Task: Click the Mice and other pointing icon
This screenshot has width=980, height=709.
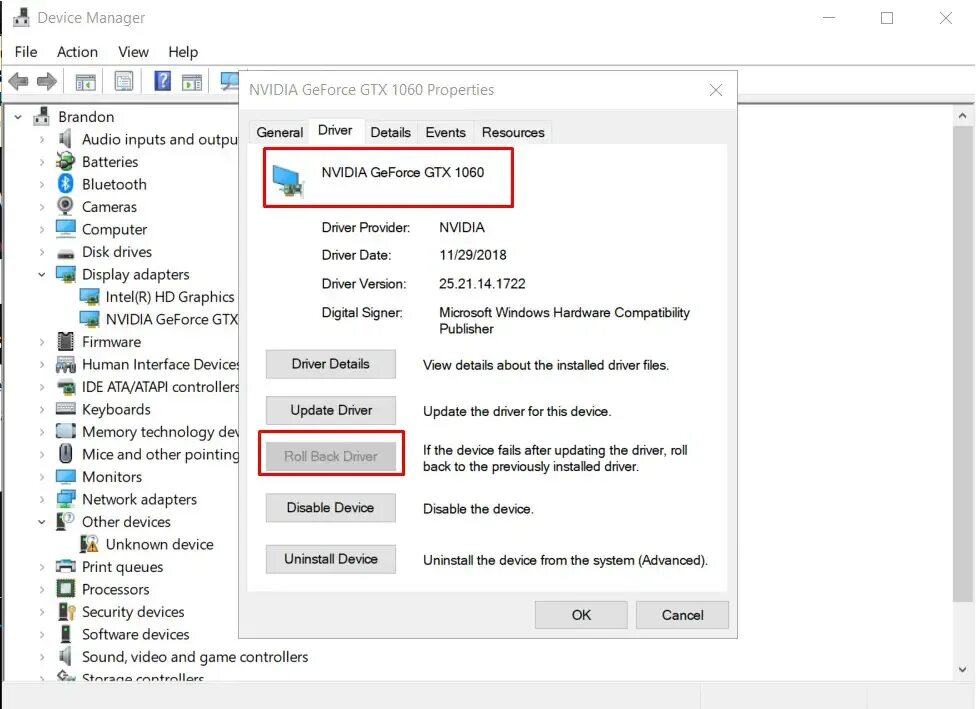Action: point(66,453)
